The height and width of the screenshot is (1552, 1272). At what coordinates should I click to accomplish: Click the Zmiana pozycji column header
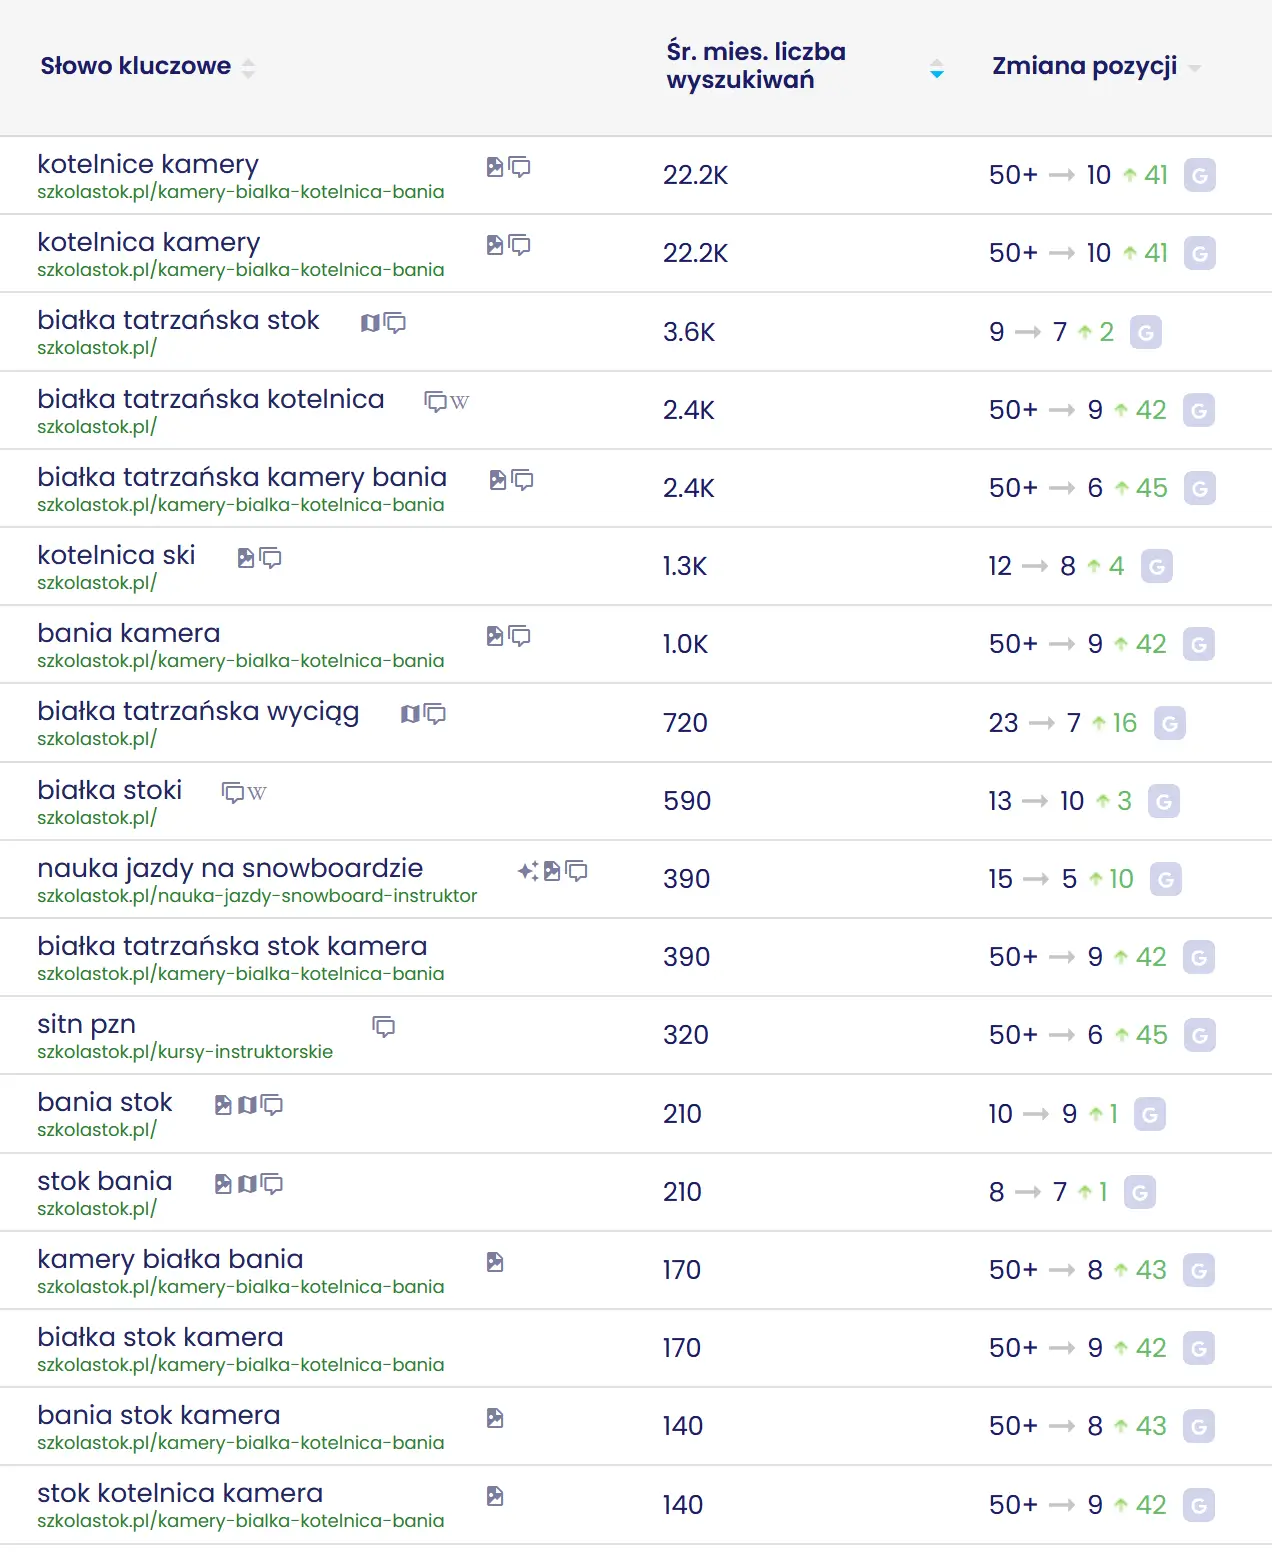point(1084,66)
